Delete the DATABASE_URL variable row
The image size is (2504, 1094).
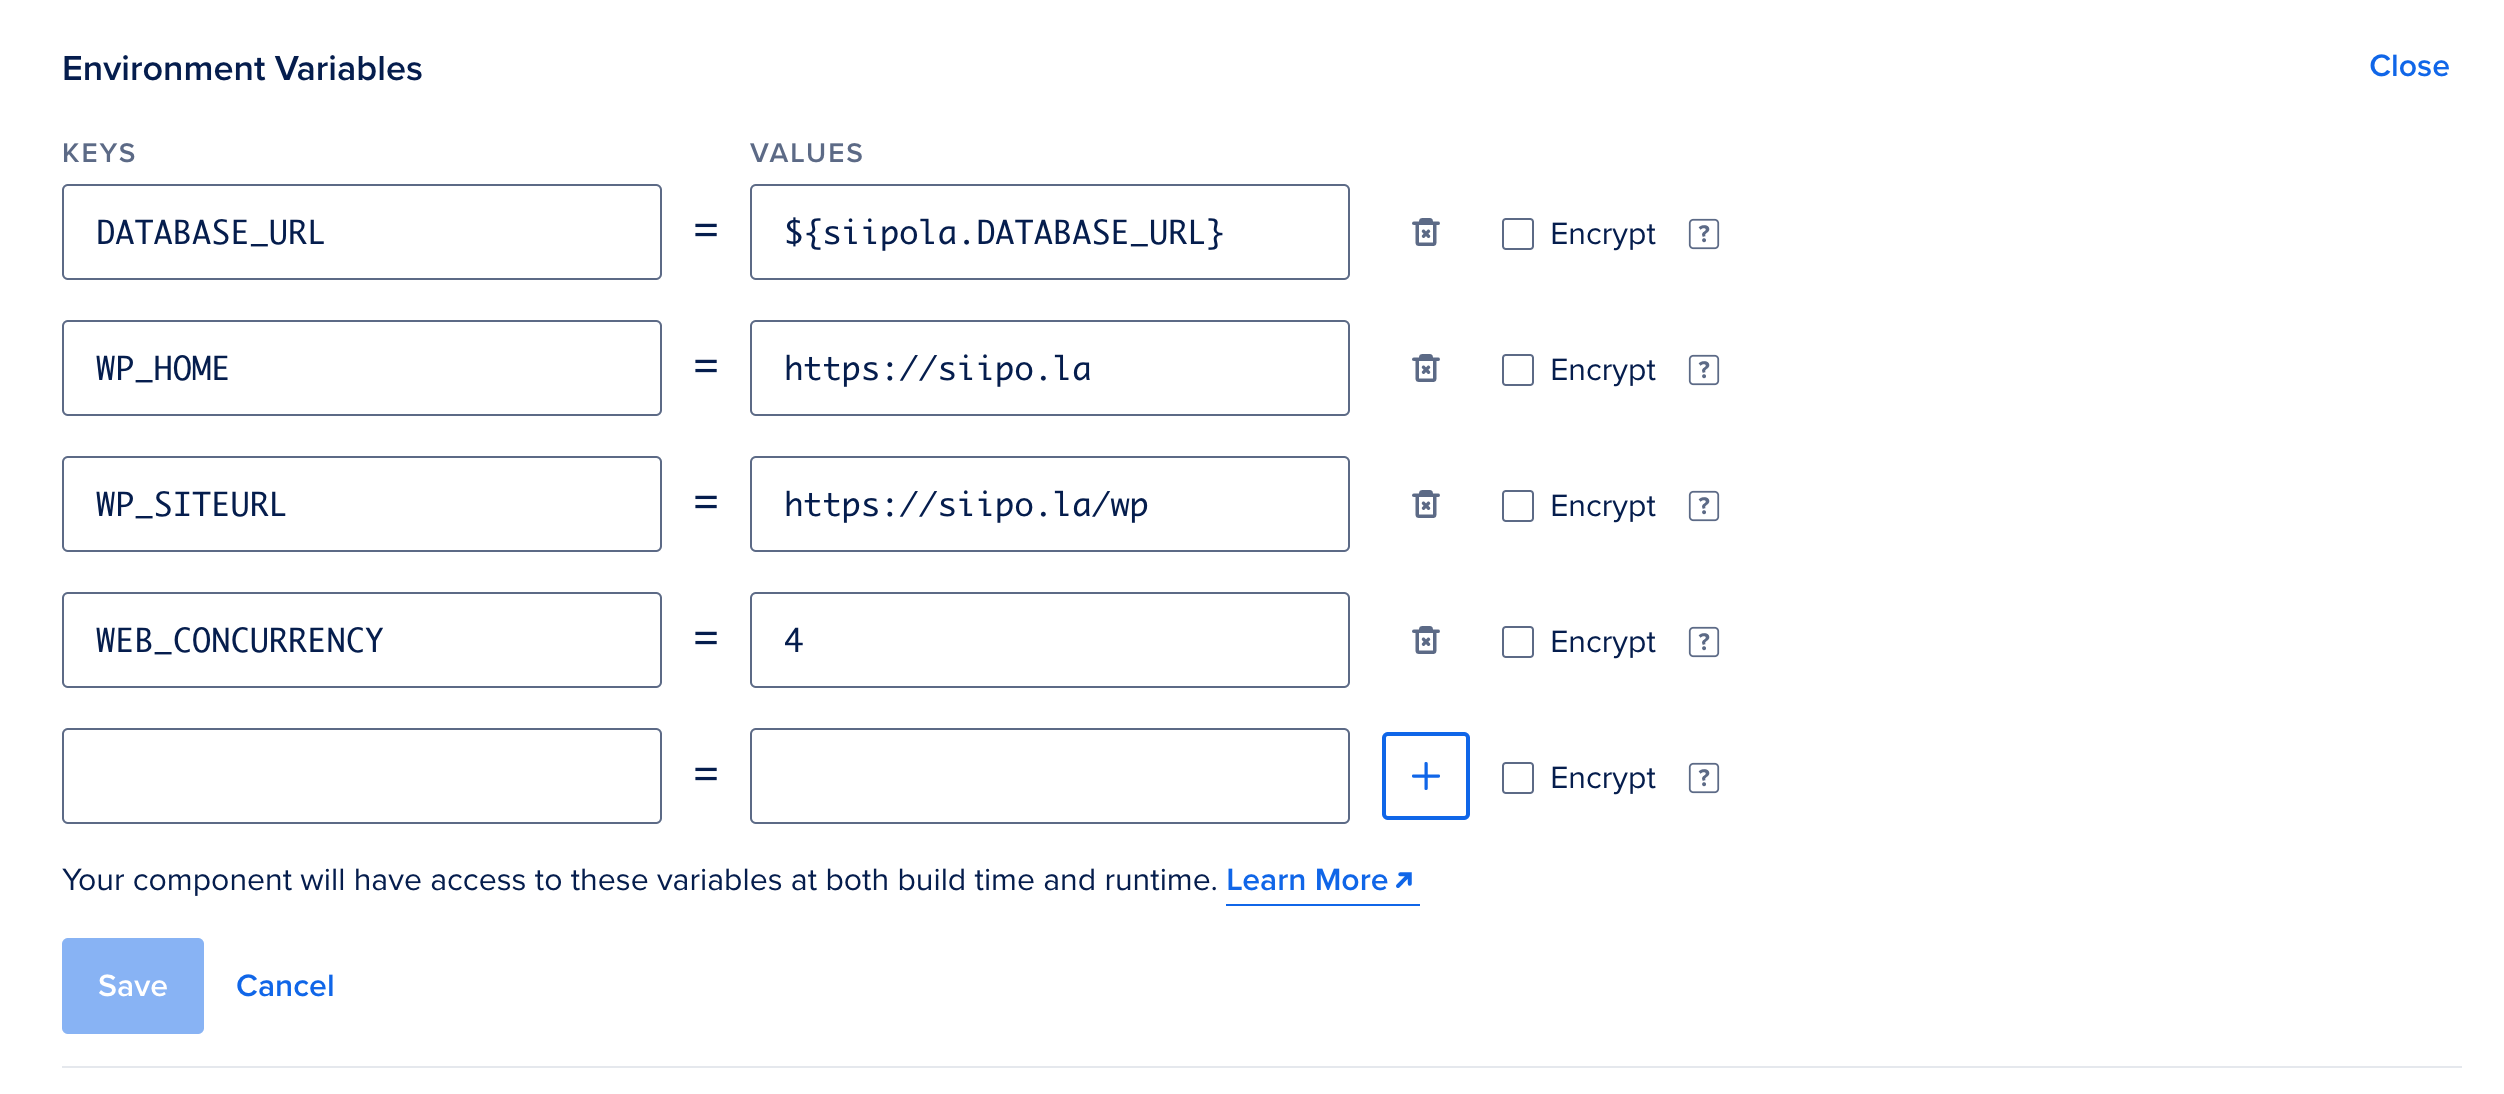point(1425,233)
